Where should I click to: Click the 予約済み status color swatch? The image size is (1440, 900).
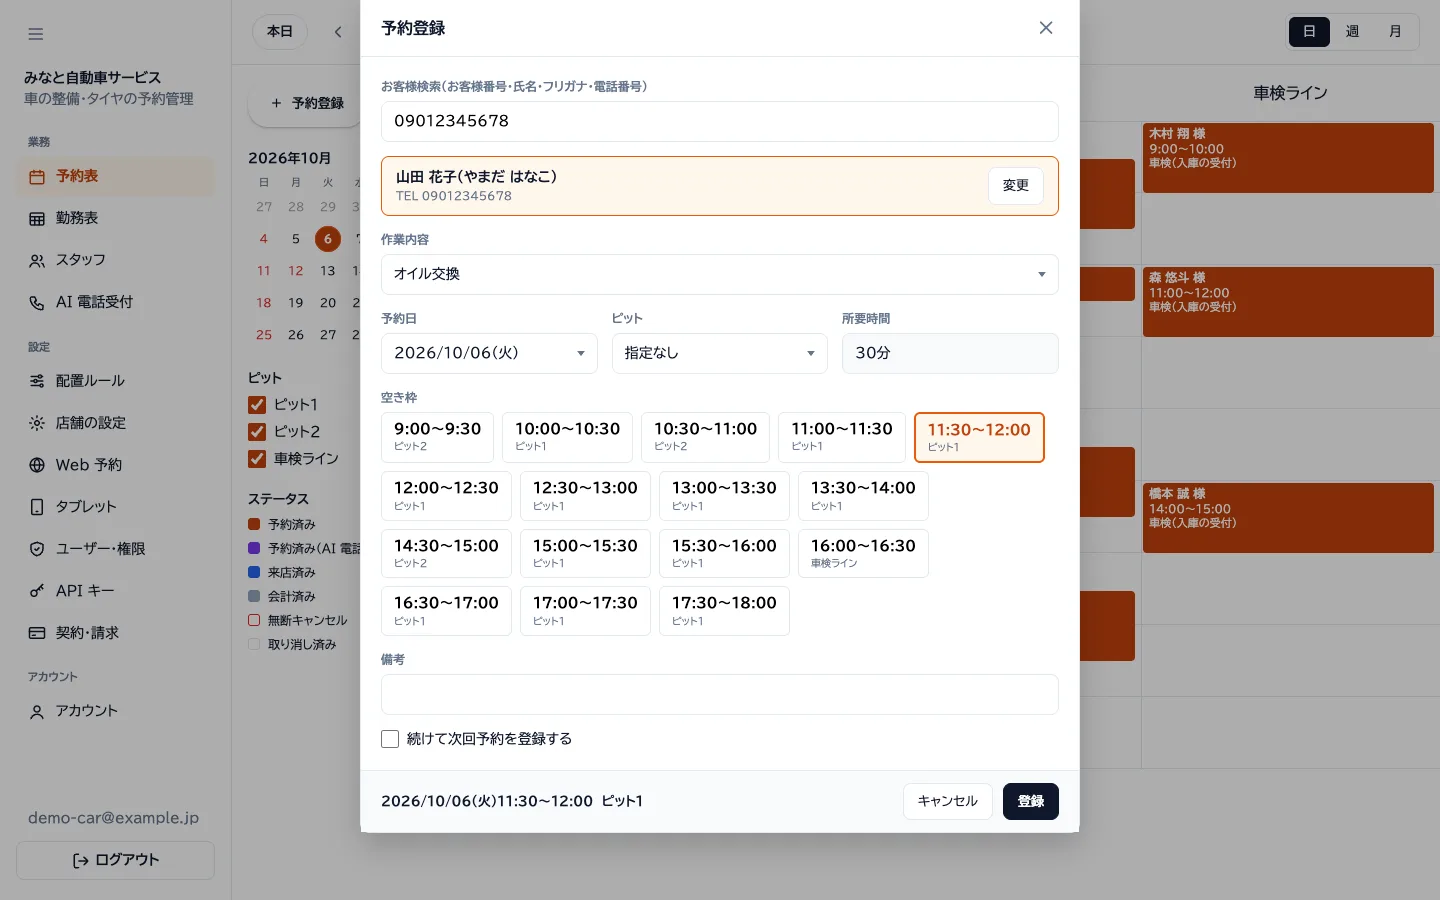tap(254, 524)
